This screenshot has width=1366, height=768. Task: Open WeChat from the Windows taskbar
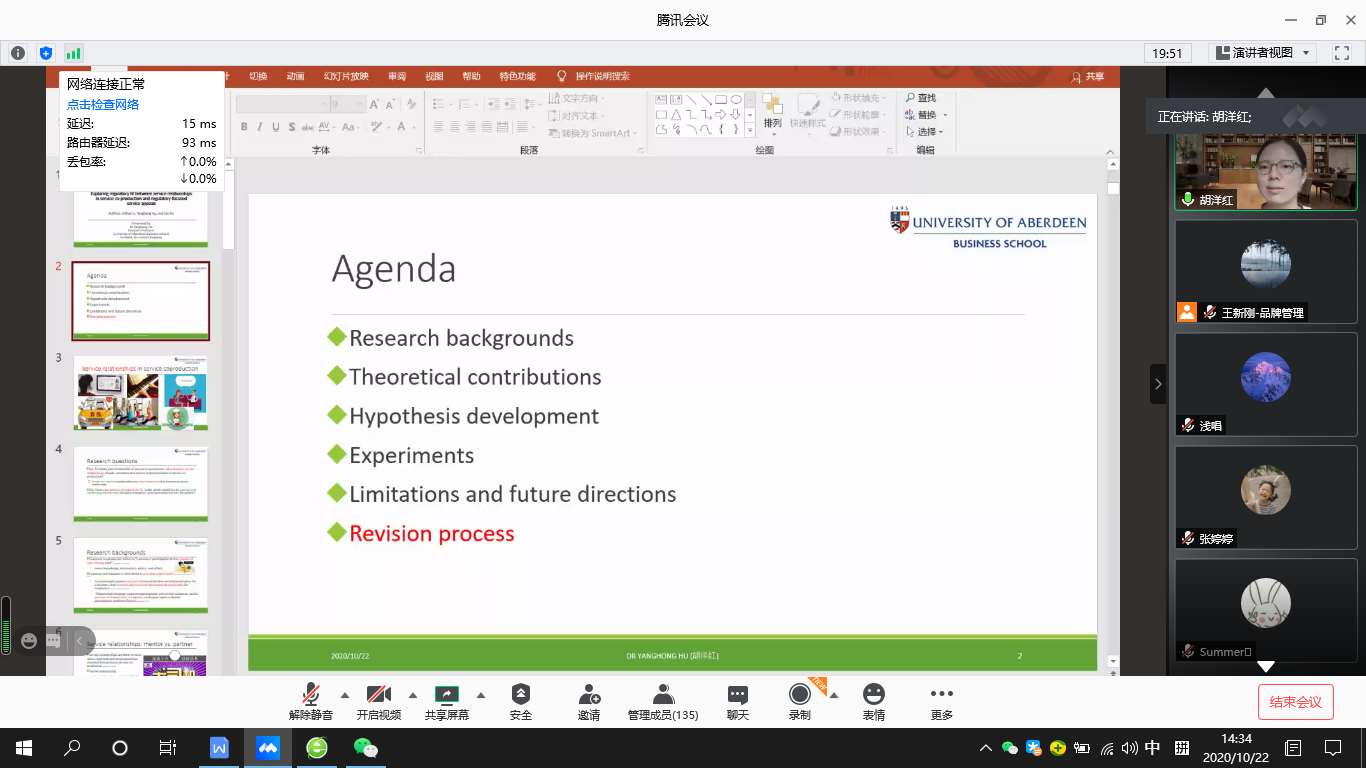366,748
